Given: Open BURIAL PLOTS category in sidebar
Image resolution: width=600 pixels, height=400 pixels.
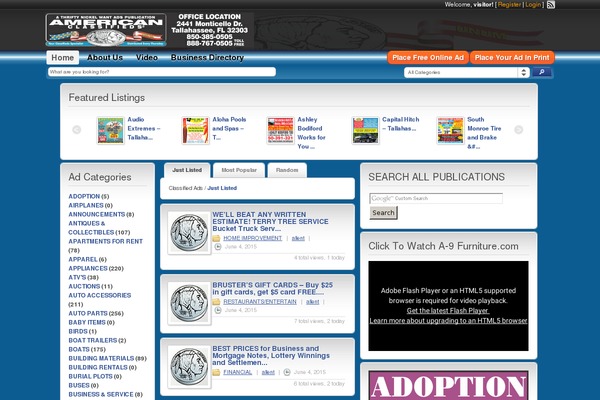Looking at the screenshot, I should (x=90, y=376).
